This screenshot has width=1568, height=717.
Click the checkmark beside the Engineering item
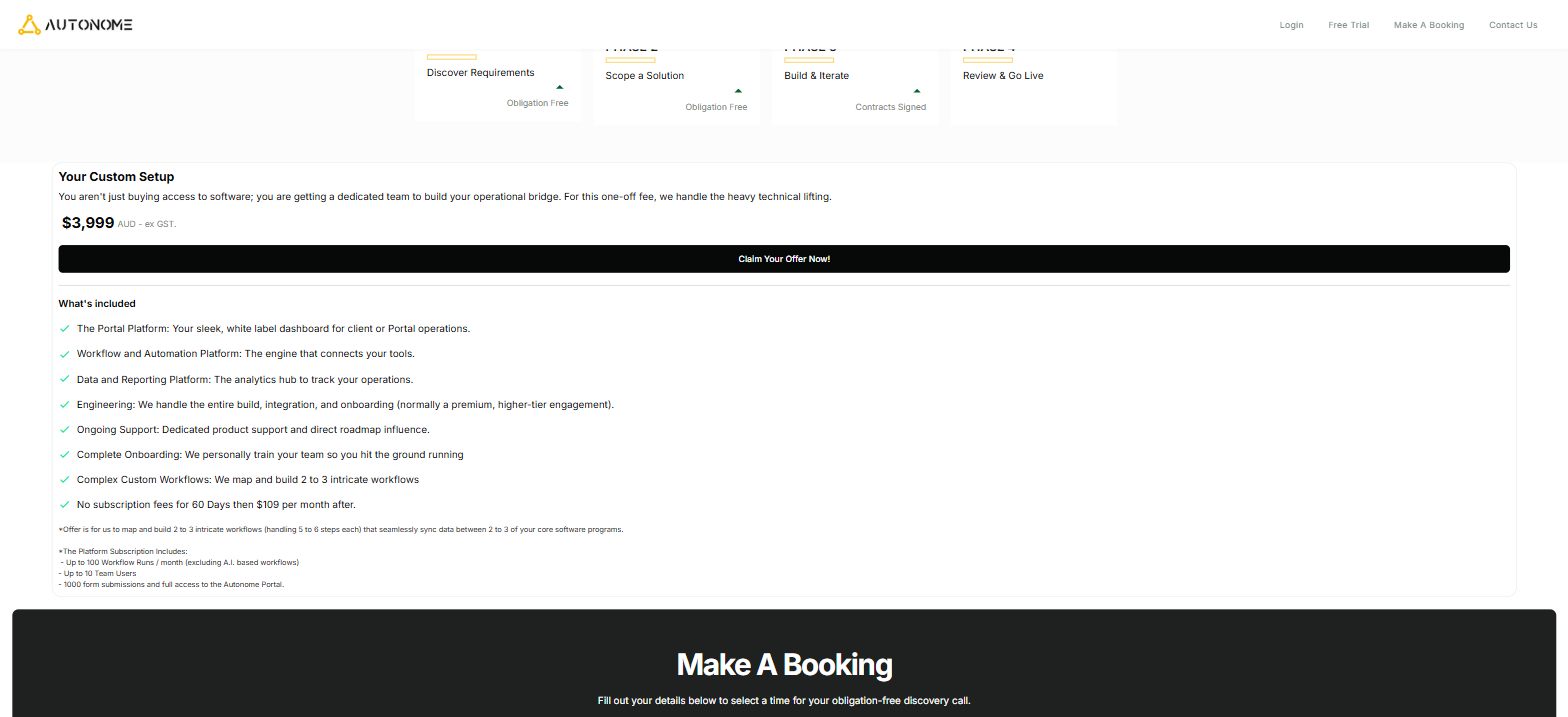[65, 405]
